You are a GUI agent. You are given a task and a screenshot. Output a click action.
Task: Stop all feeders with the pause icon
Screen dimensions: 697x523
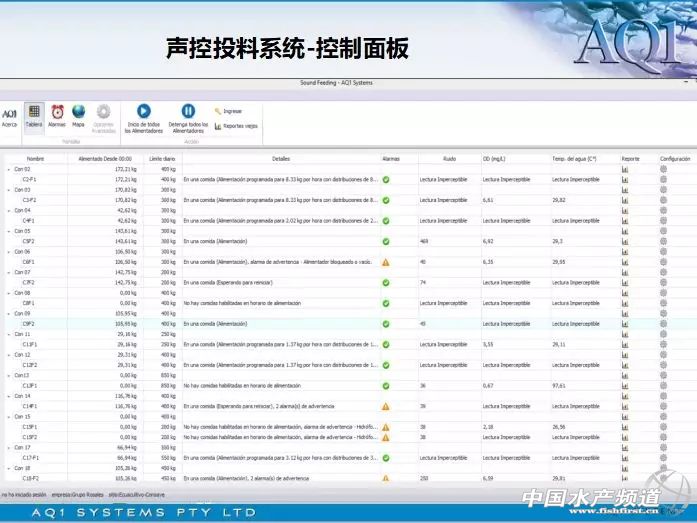click(188, 112)
